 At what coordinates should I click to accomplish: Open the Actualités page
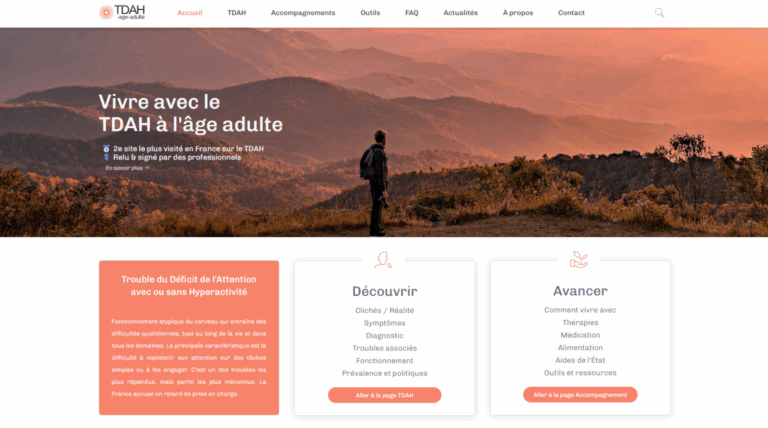pyautogui.click(x=460, y=13)
